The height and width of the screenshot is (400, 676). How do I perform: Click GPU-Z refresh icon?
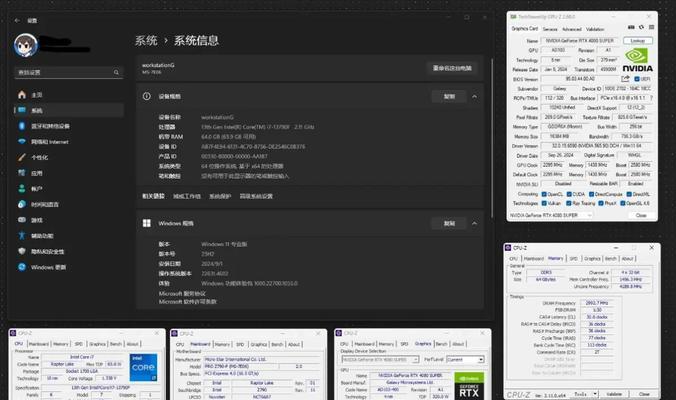(642, 27)
